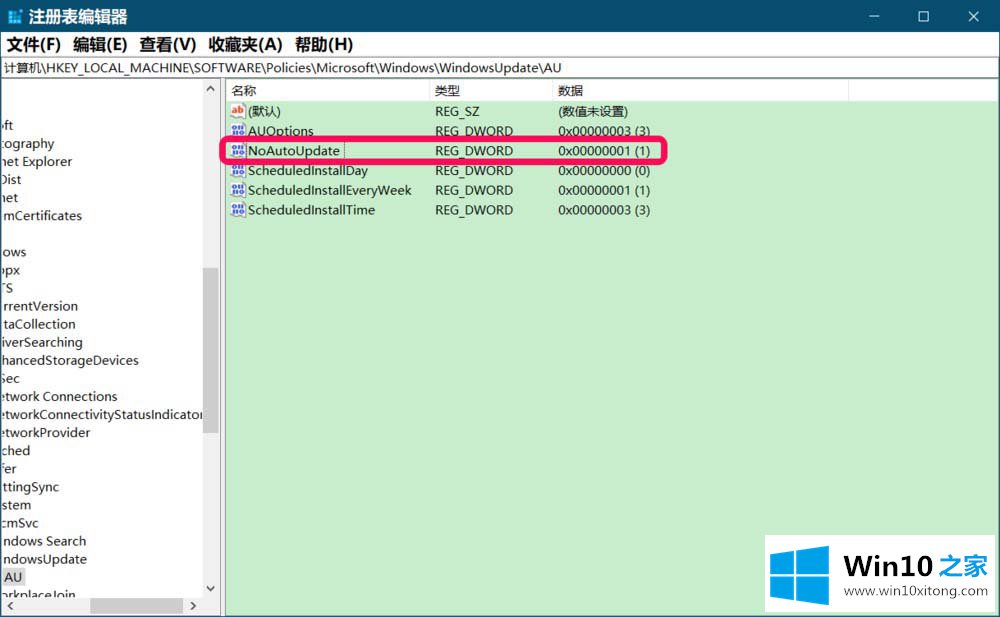The width and height of the screenshot is (1000, 617).
Task: Open the 编辑(E) menu
Action: [x=100, y=45]
